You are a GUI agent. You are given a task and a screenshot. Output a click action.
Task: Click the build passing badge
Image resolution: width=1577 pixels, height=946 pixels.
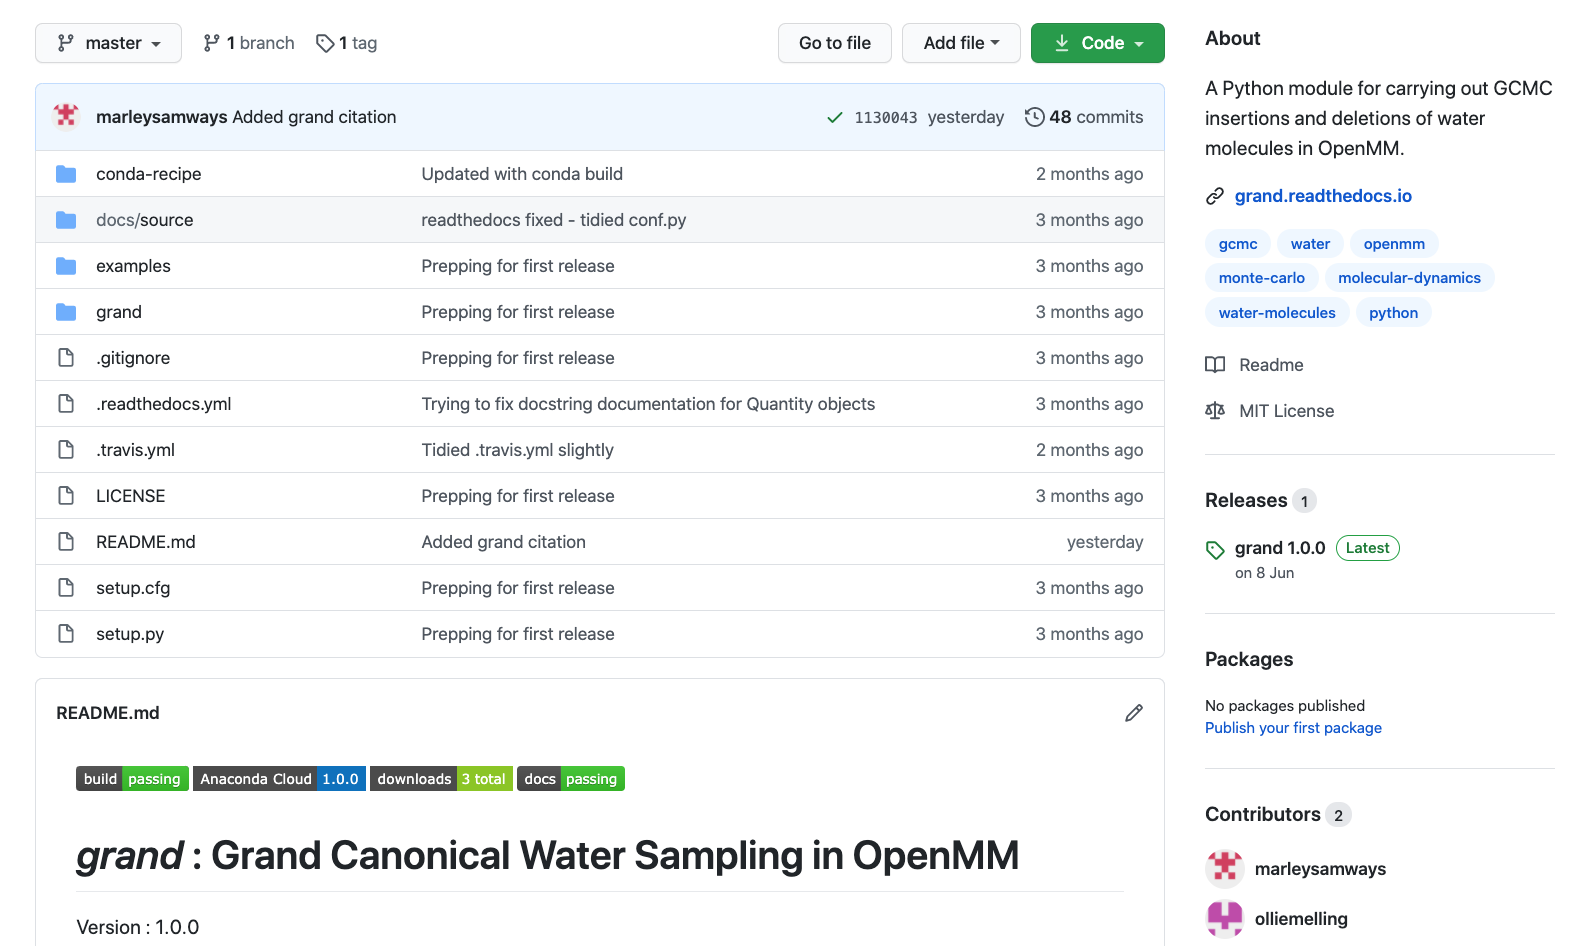coord(132,779)
